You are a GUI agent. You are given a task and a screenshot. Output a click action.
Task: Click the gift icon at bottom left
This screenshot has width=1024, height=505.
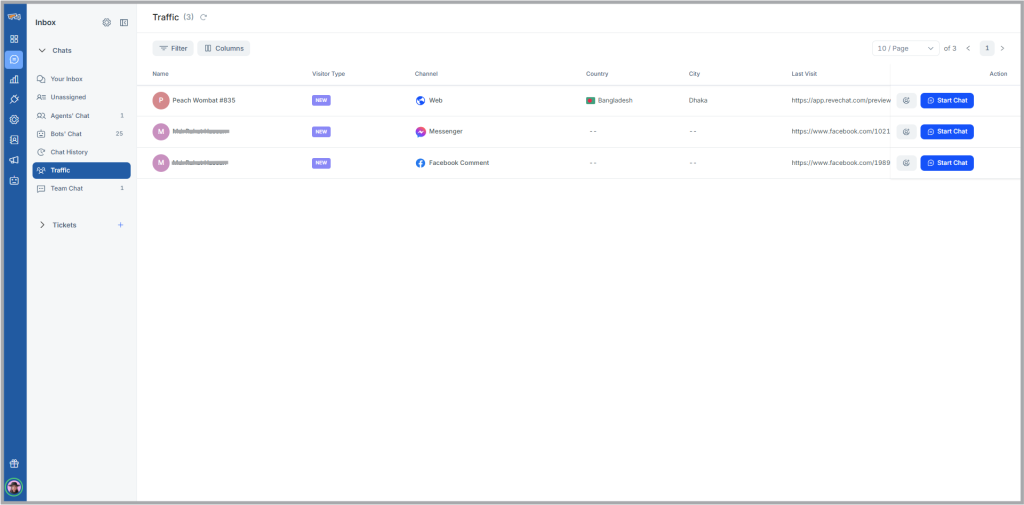(14, 464)
